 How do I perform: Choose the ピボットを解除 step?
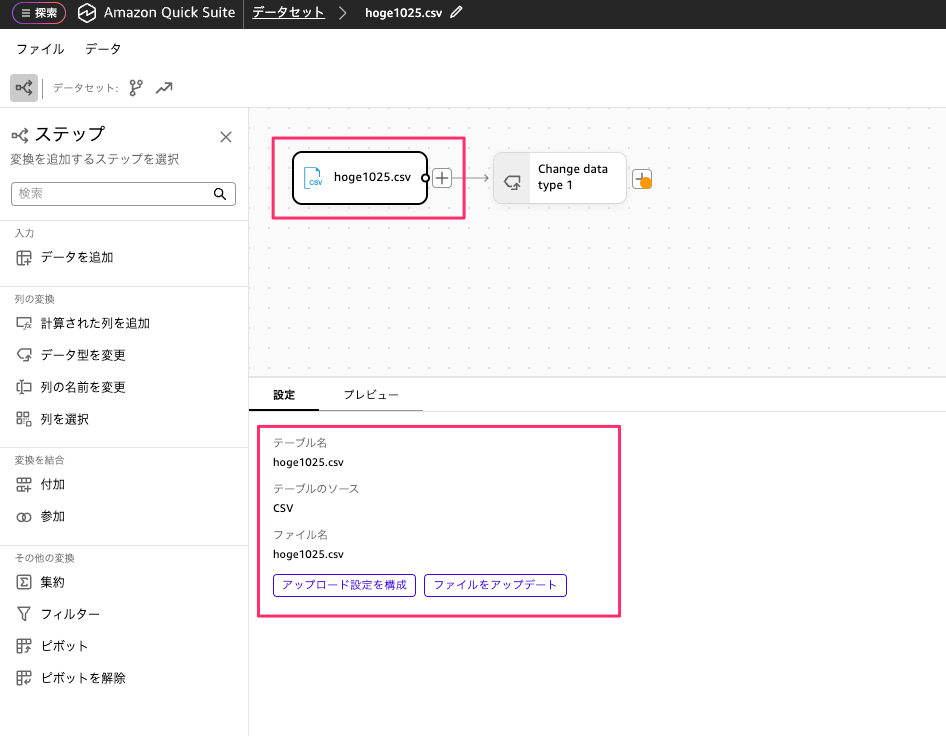coord(83,678)
